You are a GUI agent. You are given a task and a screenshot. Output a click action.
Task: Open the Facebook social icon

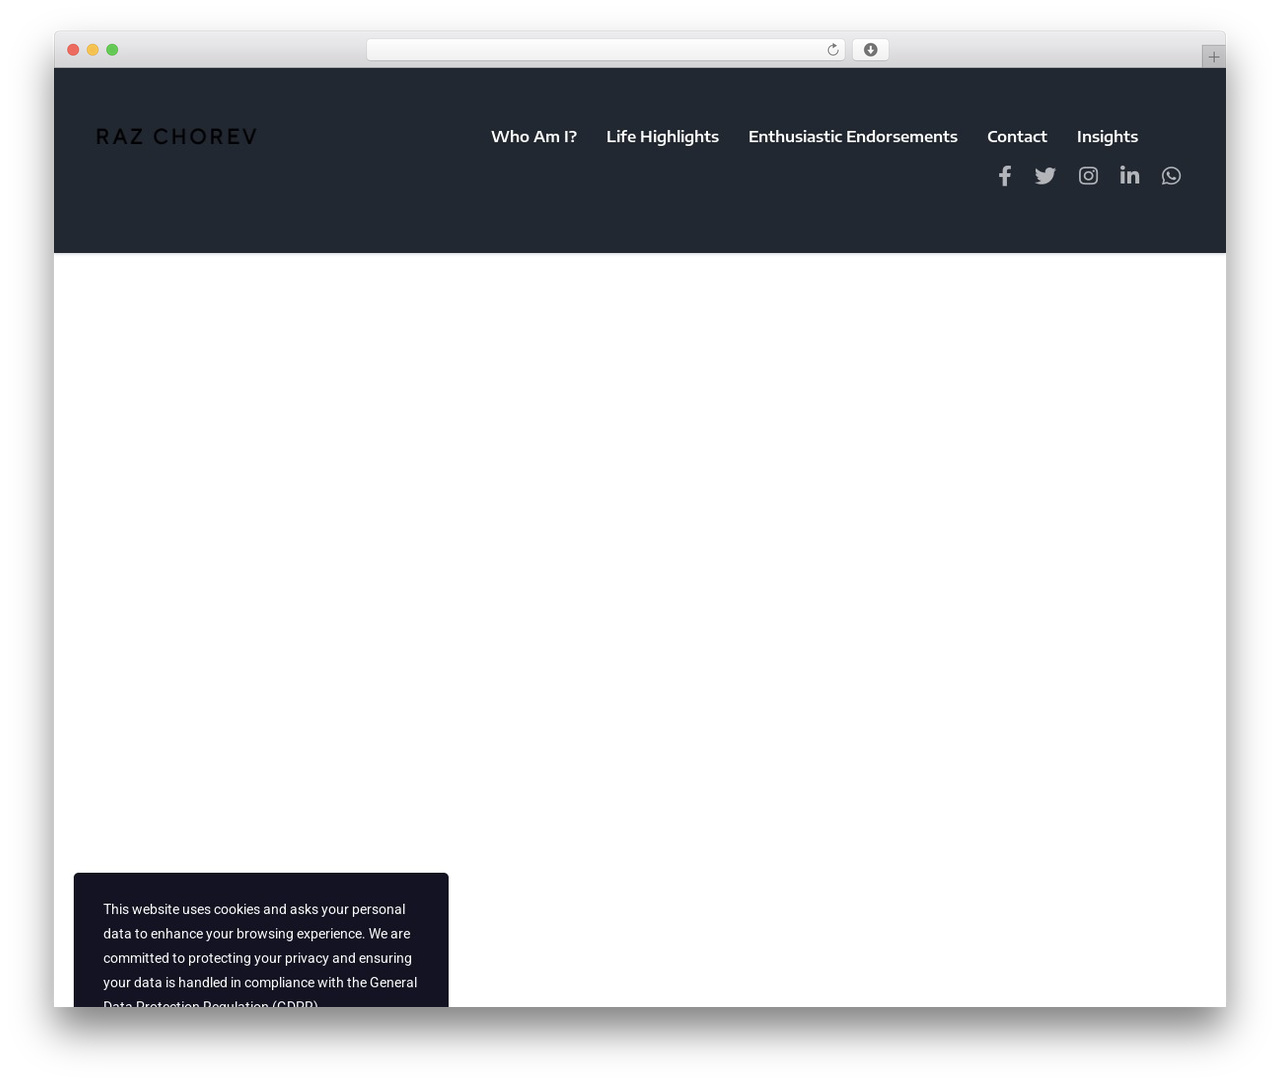pyautogui.click(x=1005, y=176)
